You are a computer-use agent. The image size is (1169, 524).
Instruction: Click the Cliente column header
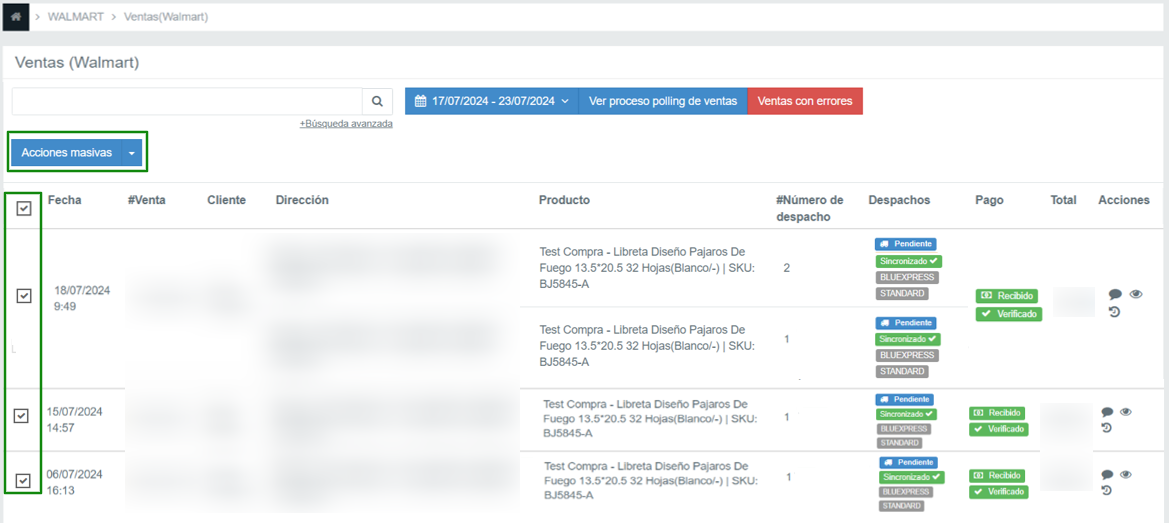(227, 200)
